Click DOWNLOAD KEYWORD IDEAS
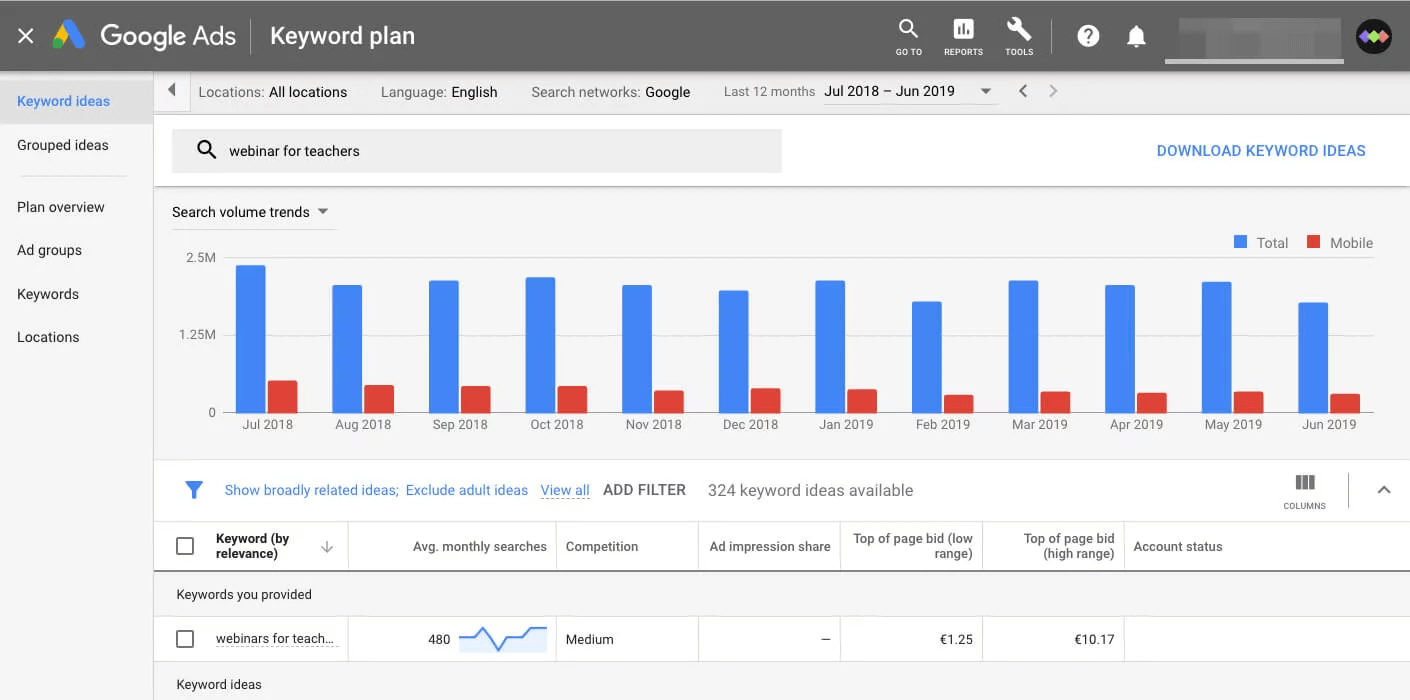The height and width of the screenshot is (700, 1410). (x=1261, y=150)
